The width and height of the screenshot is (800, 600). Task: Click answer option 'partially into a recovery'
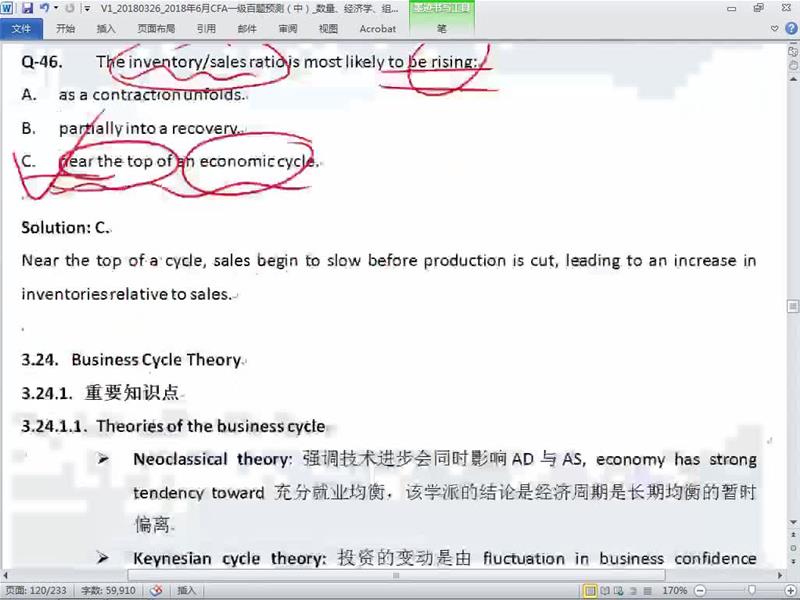149,129
